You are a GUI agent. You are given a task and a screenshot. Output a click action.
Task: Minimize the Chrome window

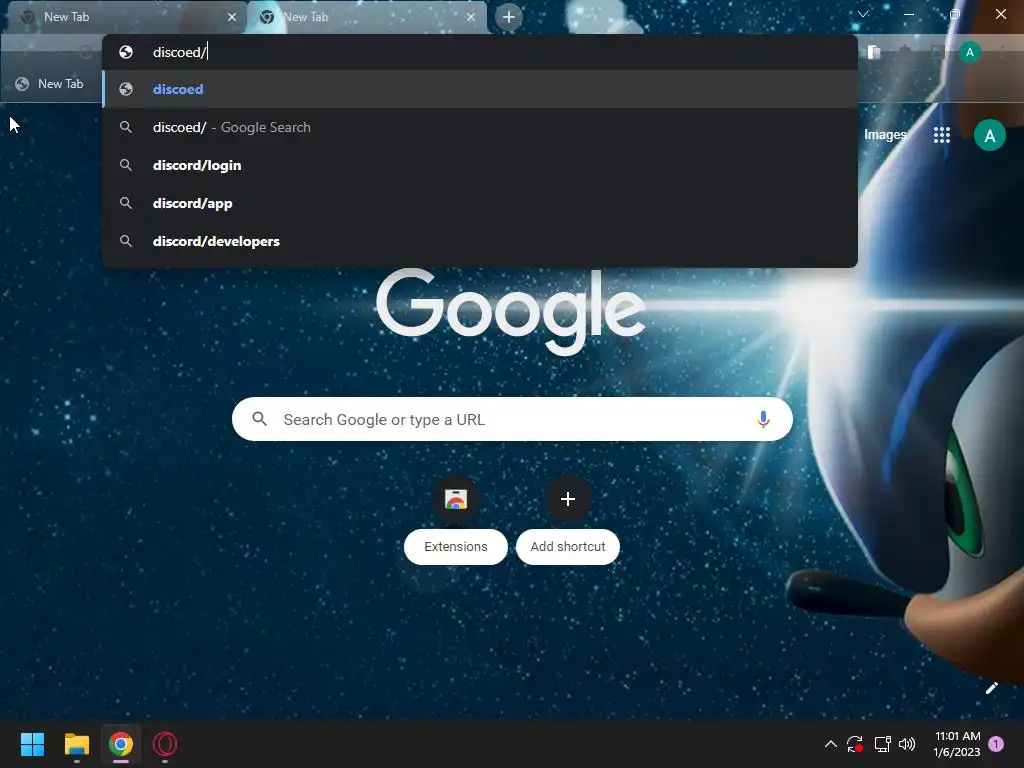click(x=908, y=14)
